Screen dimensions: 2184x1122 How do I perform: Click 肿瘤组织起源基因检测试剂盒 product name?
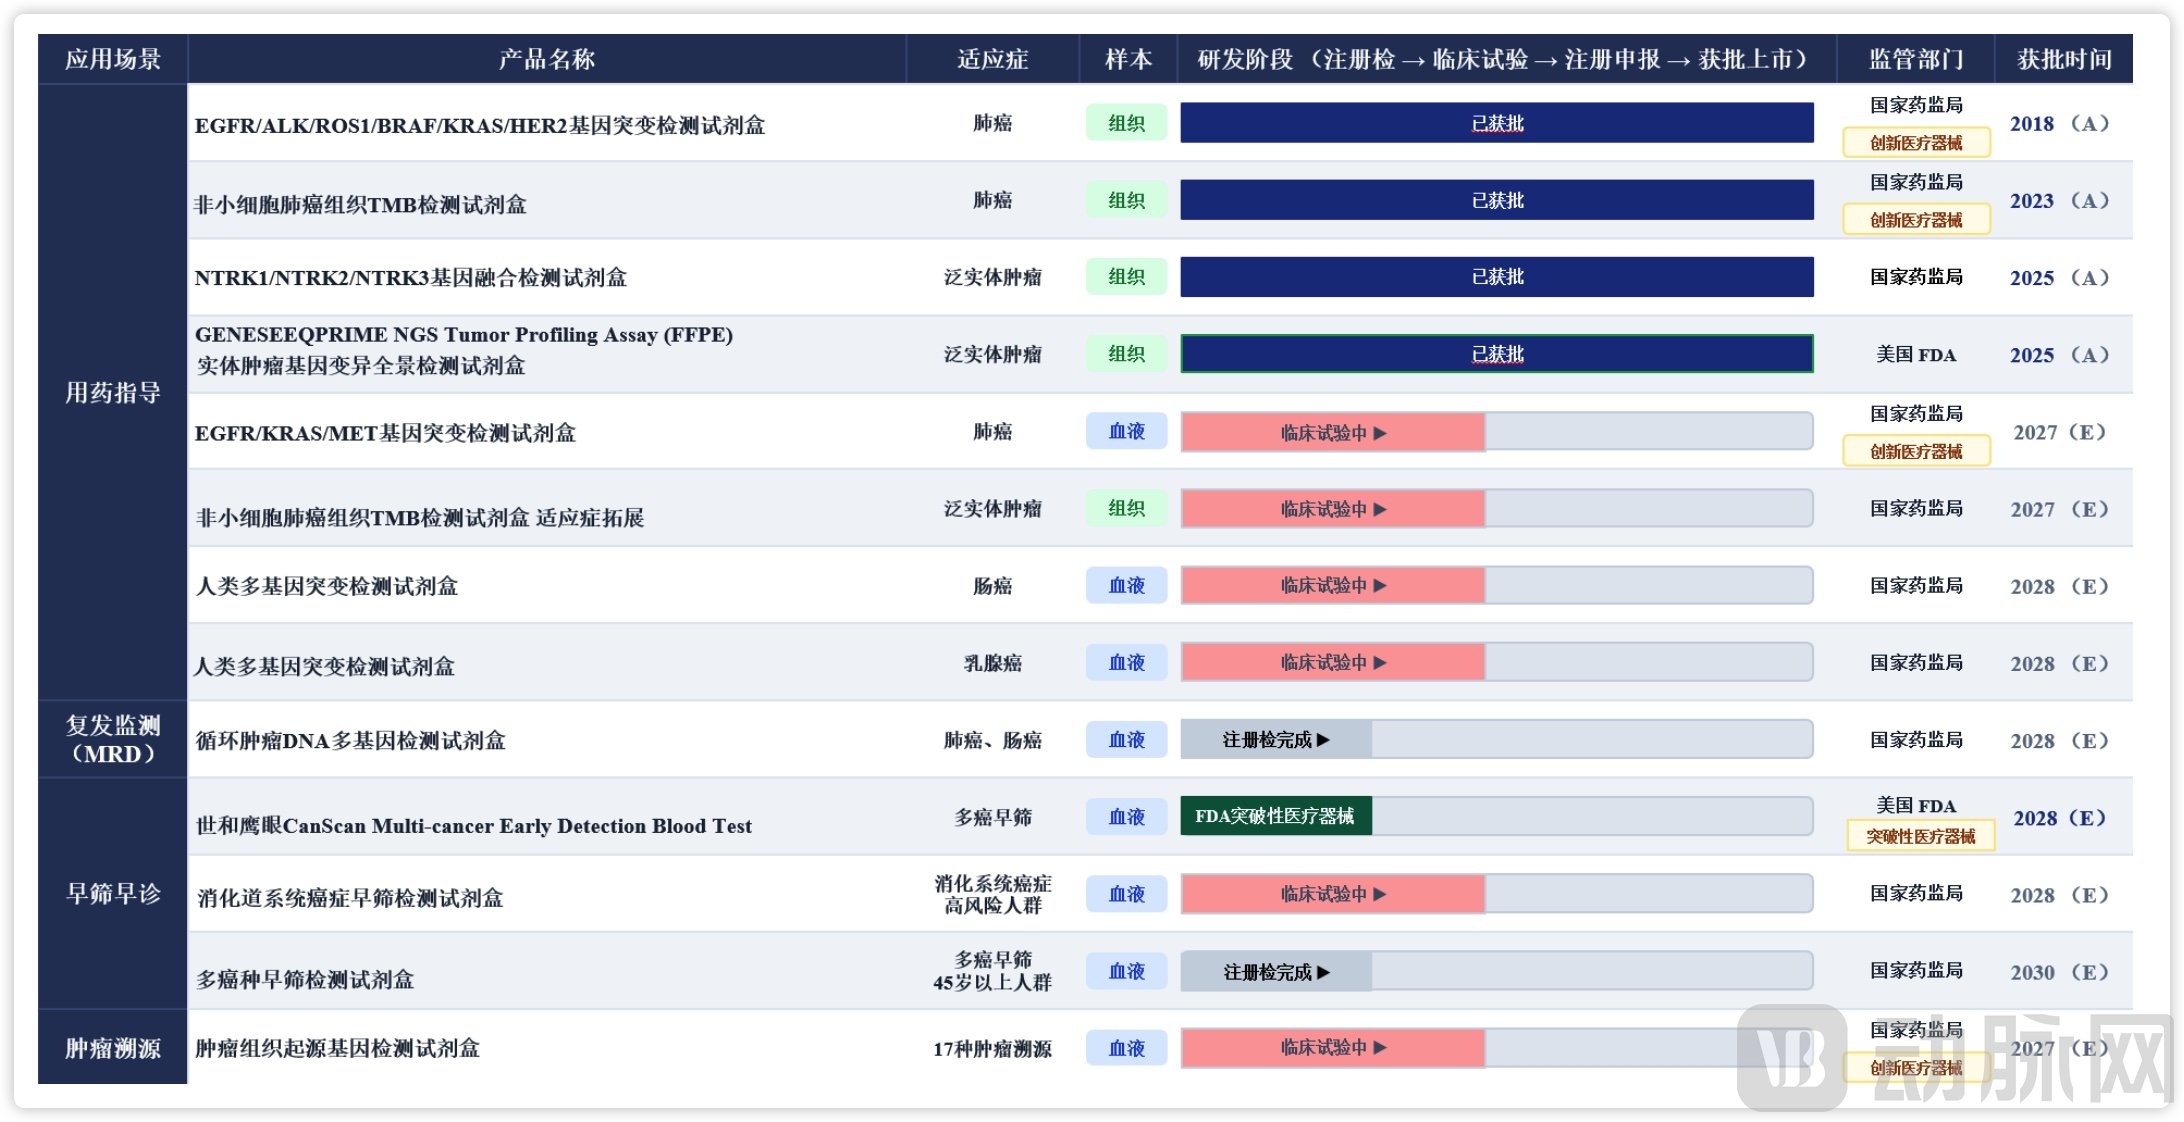point(337,1048)
